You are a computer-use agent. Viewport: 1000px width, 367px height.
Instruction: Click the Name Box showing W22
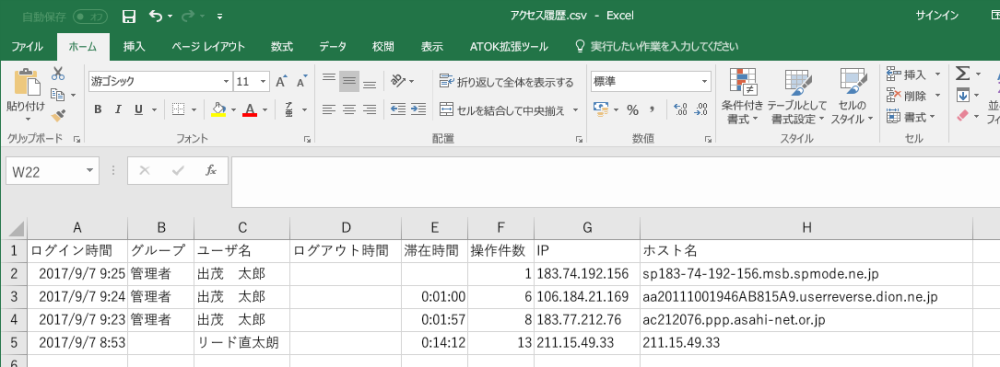(53, 171)
